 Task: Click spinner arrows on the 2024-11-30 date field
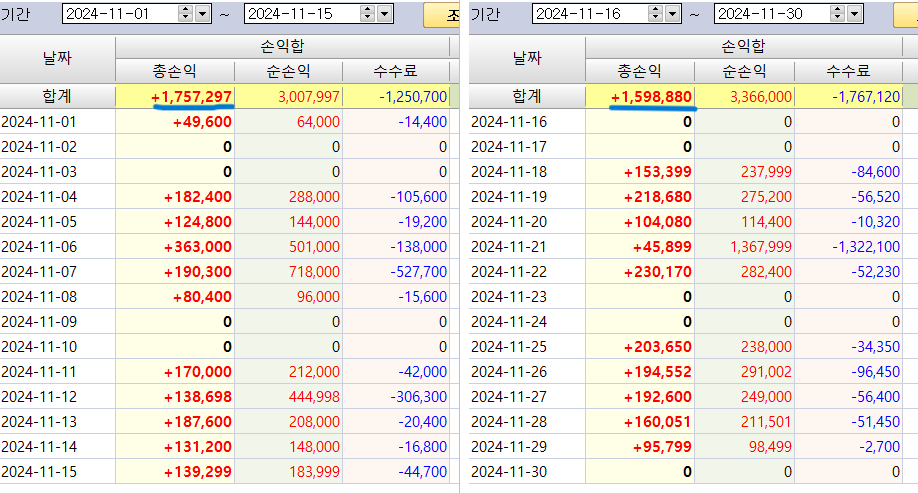838,13
